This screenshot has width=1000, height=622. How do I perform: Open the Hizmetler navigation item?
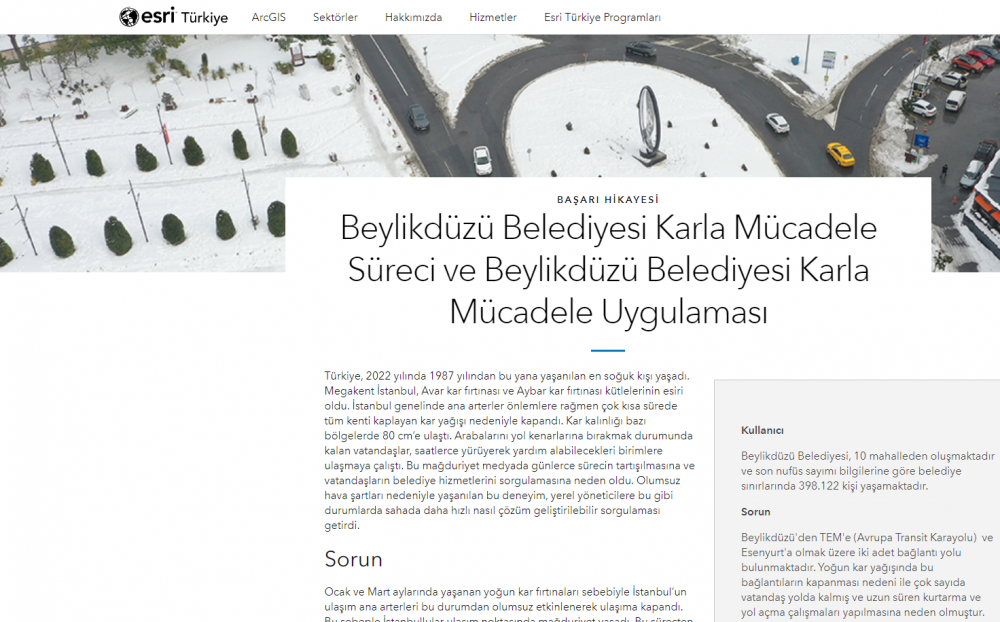click(x=493, y=17)
